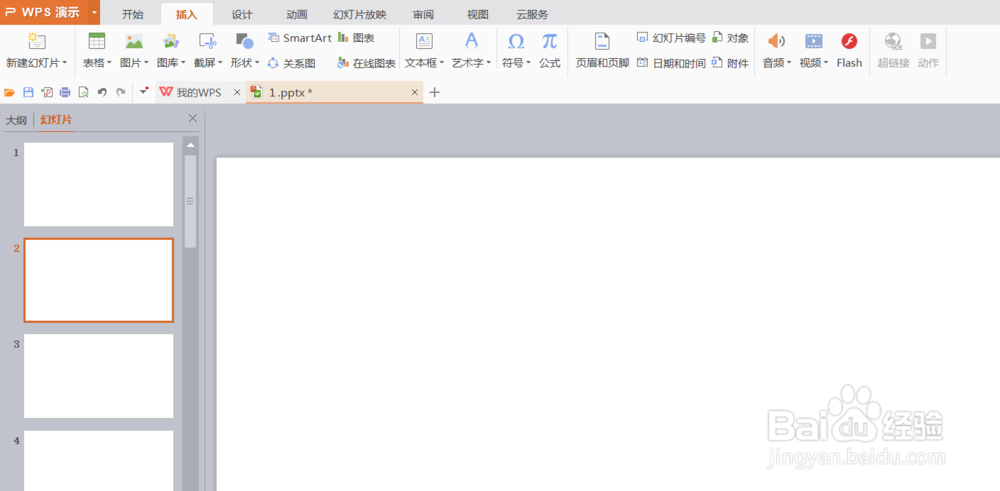Save the file with the floppy disk icon

coord(28,92)
